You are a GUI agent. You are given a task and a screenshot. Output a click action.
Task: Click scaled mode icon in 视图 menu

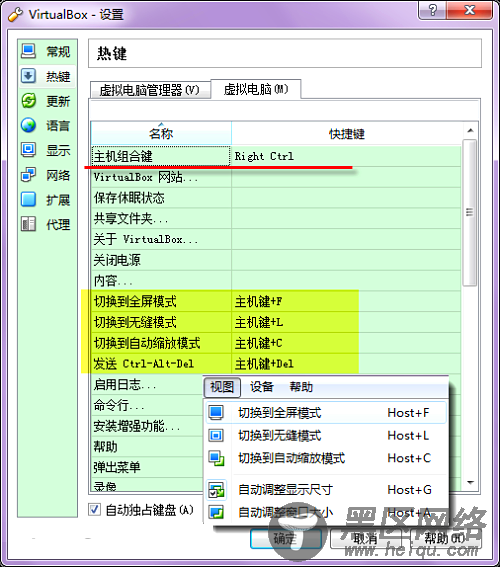[216, 458]
